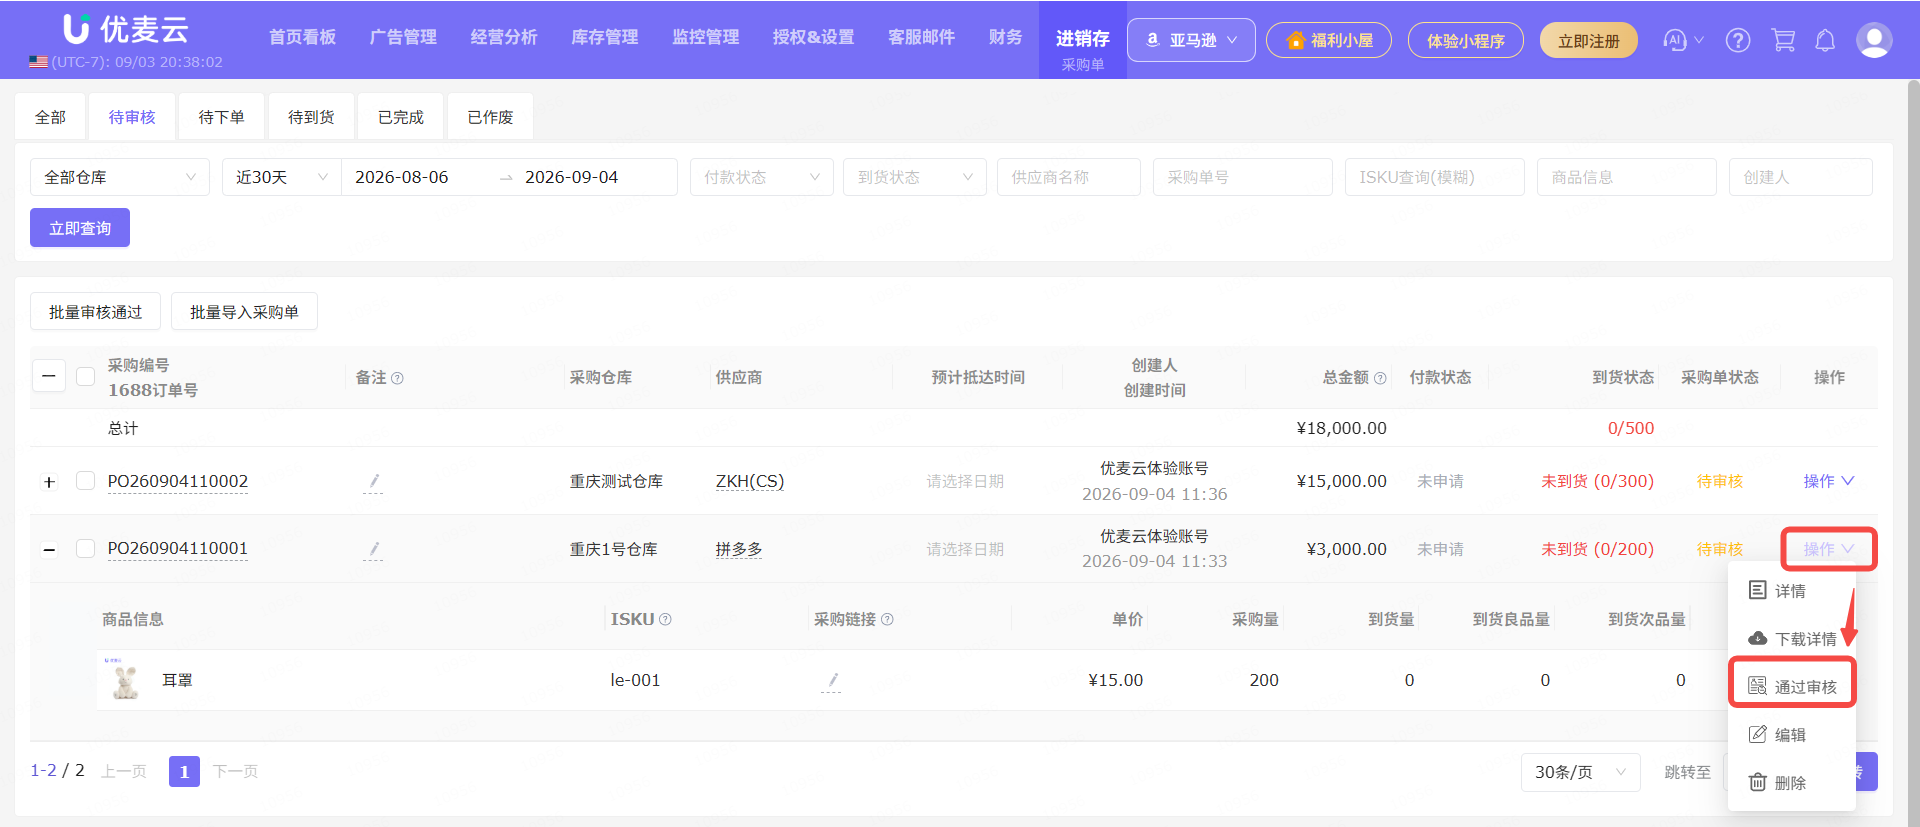Open the help question mark icon
The width and height of the screenshot is (1920, 827).
(x=1738, y=40)
